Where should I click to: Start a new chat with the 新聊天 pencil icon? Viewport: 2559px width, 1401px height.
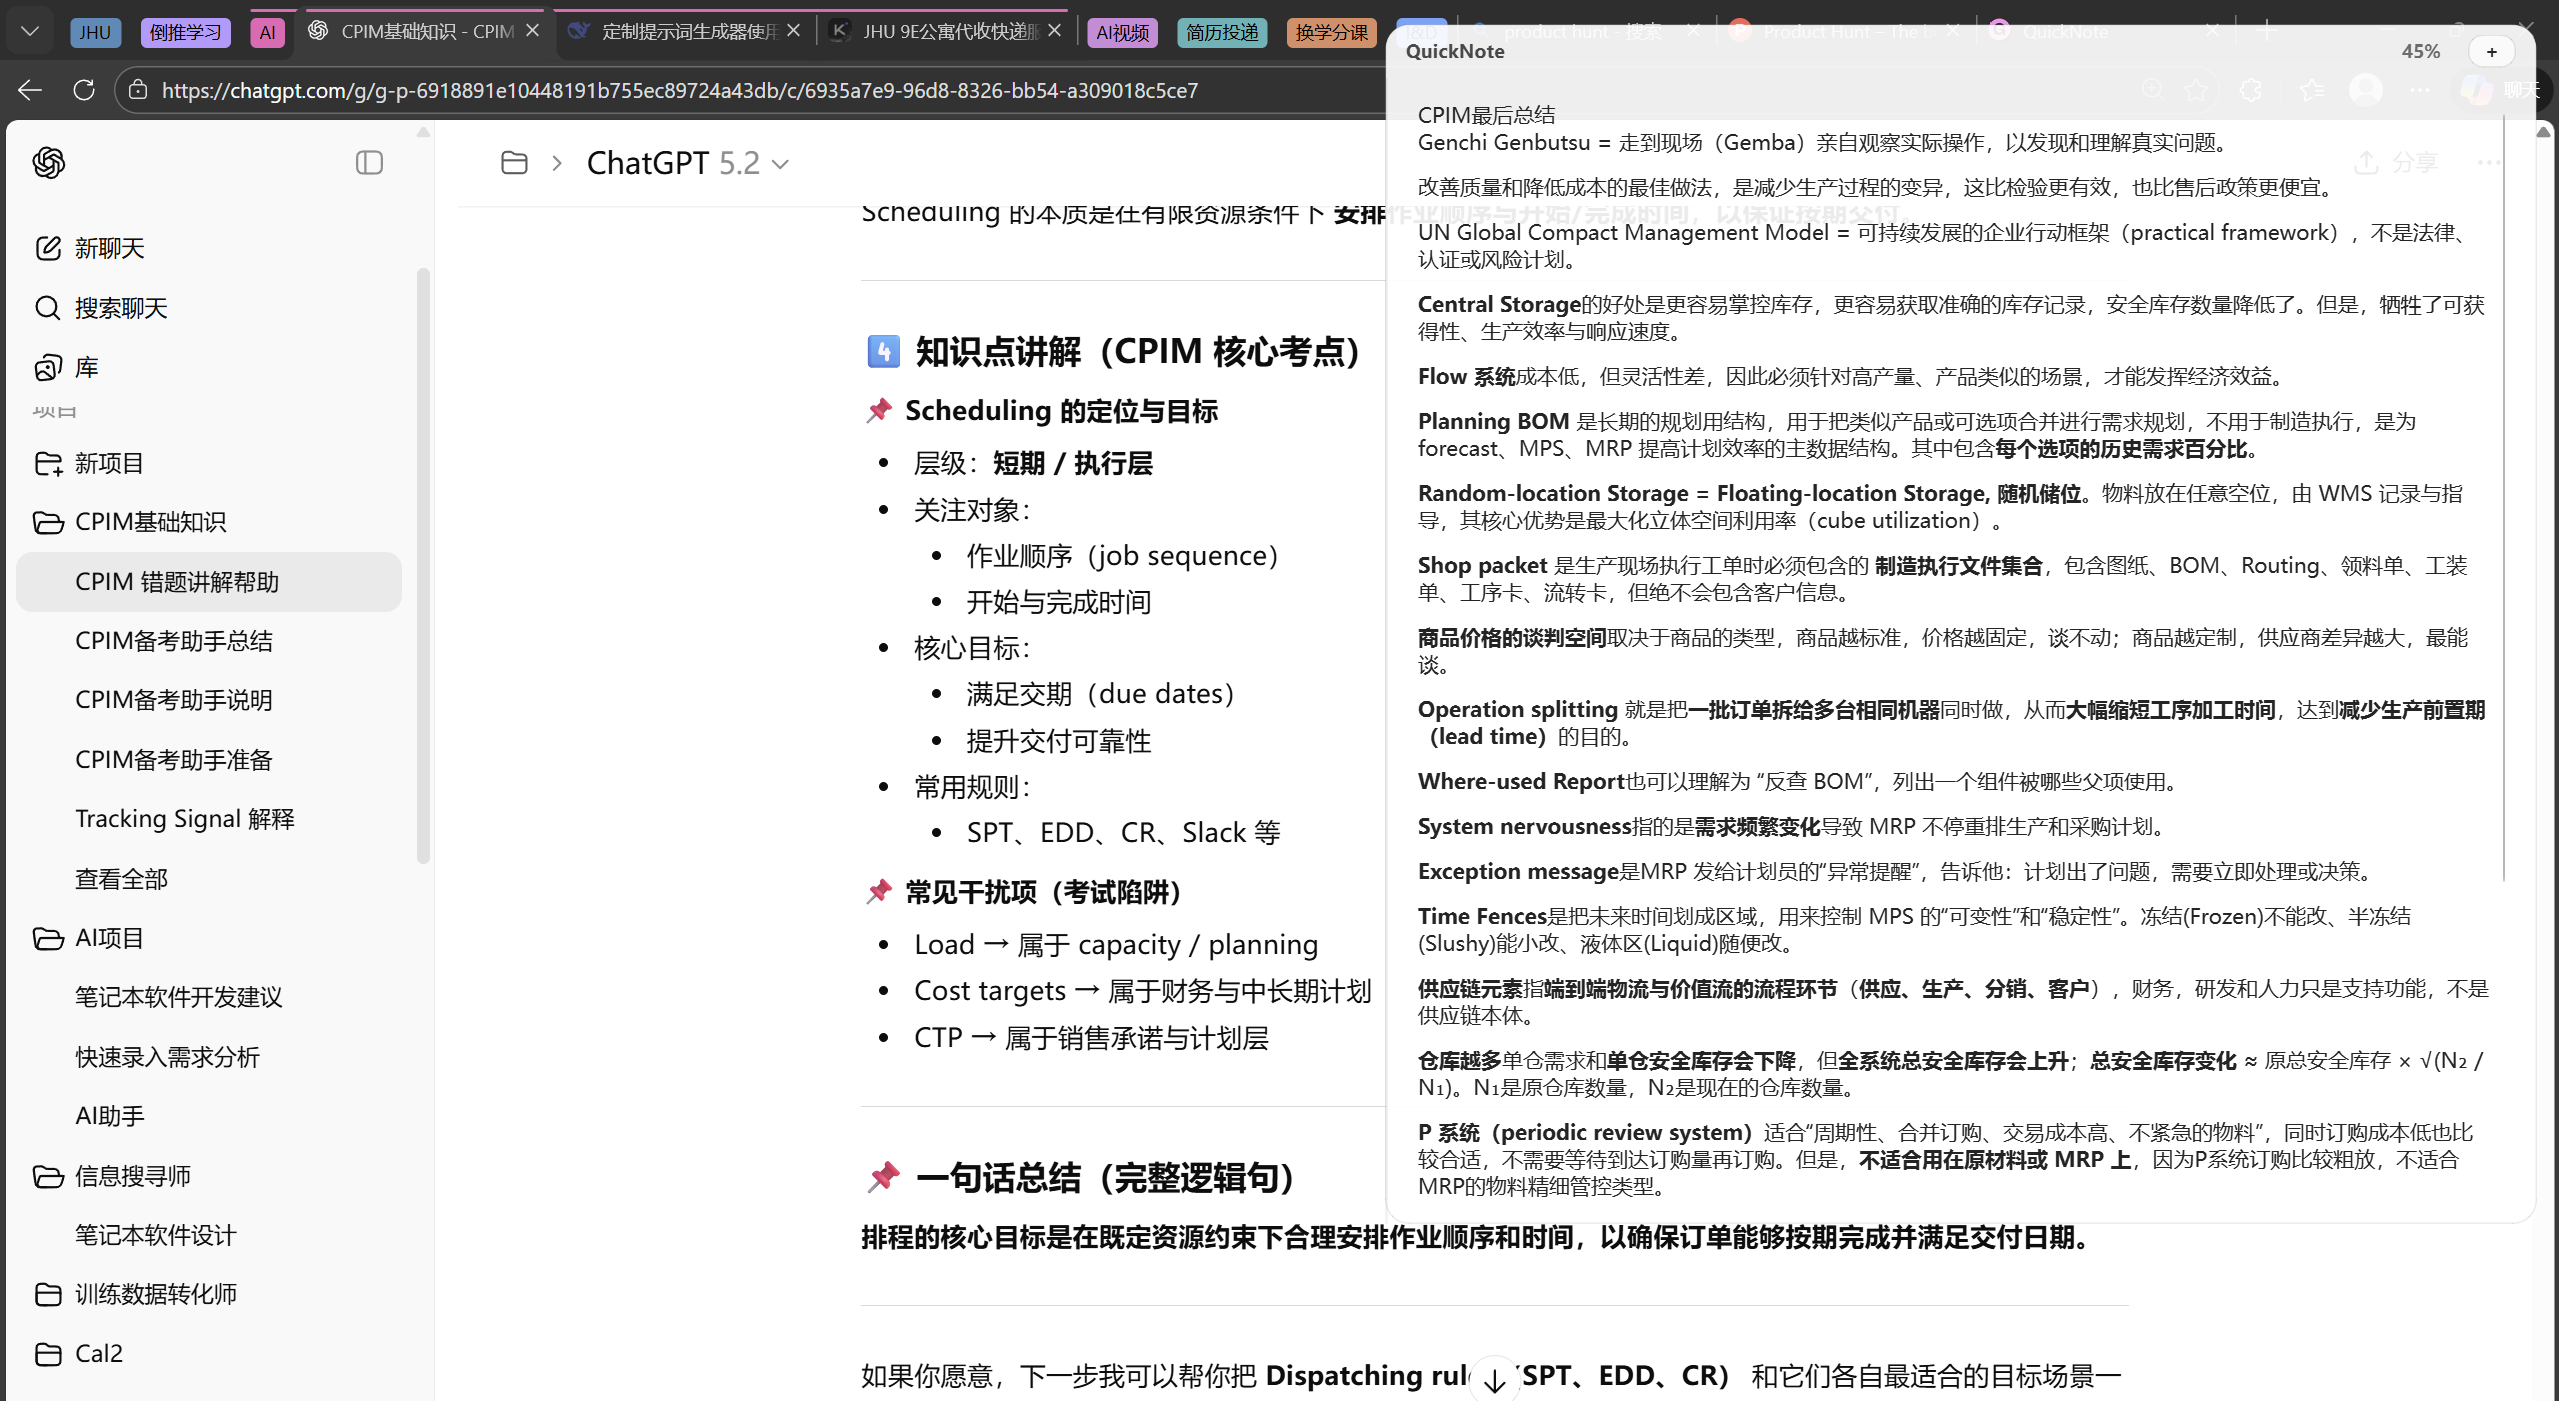tap(49, 248)
